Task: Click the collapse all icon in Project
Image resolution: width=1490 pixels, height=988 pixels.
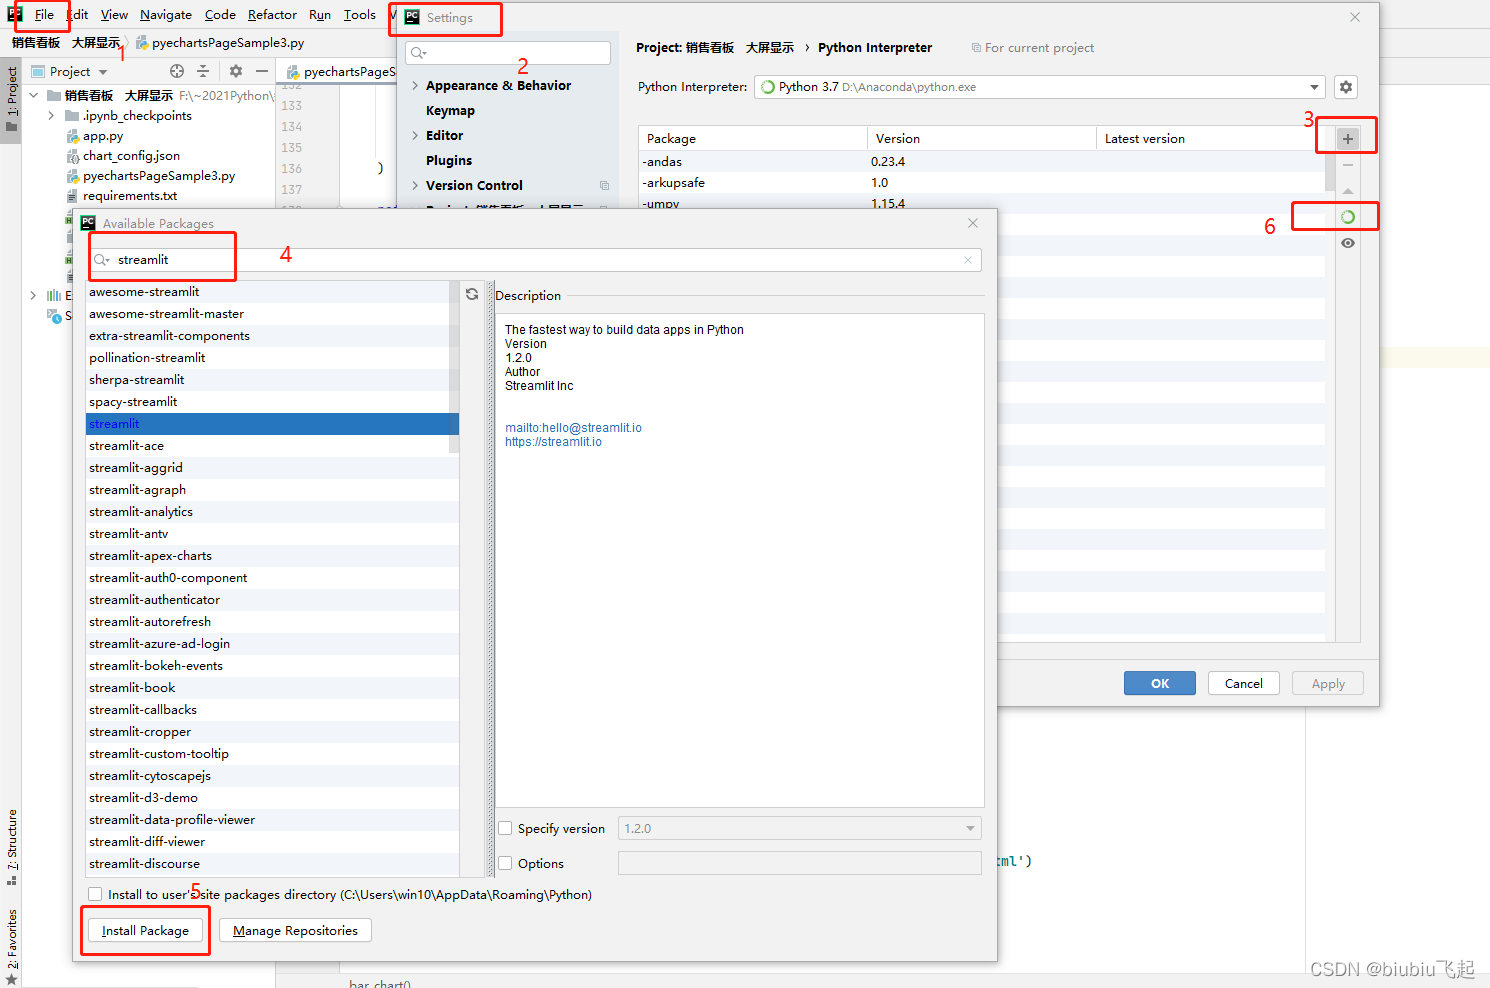Action: click(203, 71)
